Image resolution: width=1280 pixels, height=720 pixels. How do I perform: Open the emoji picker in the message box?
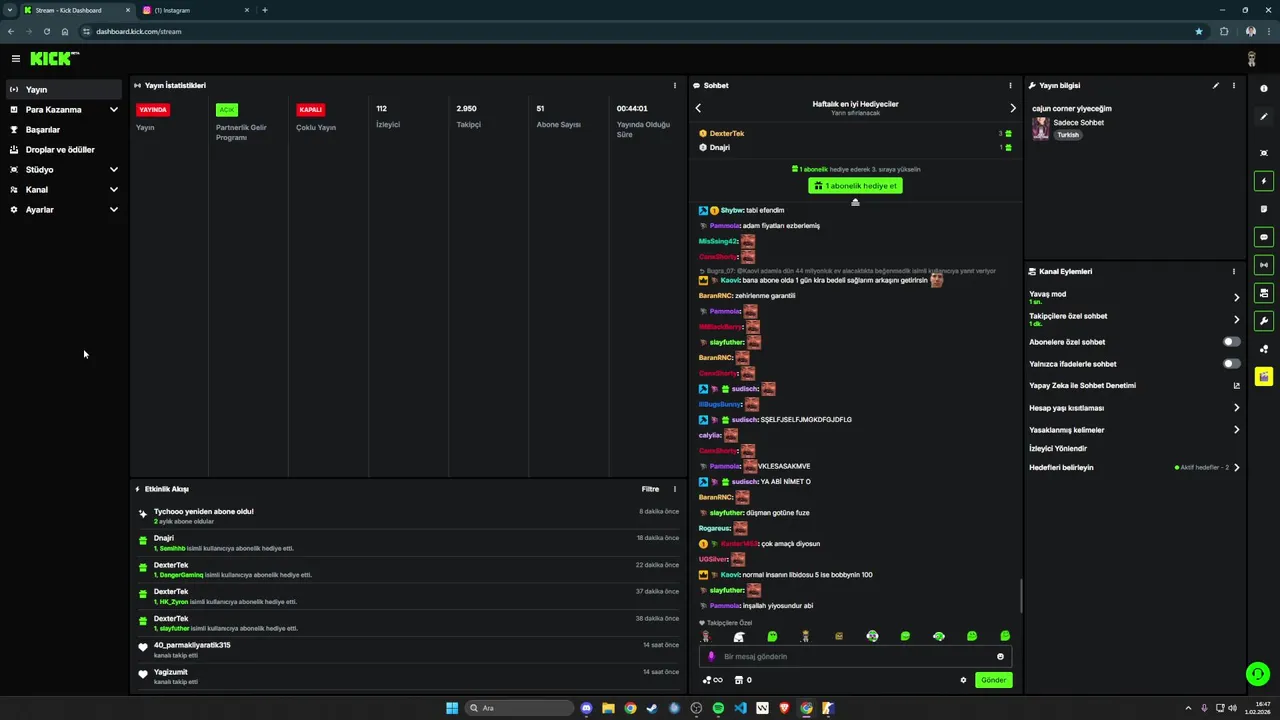click(1000, 657)
